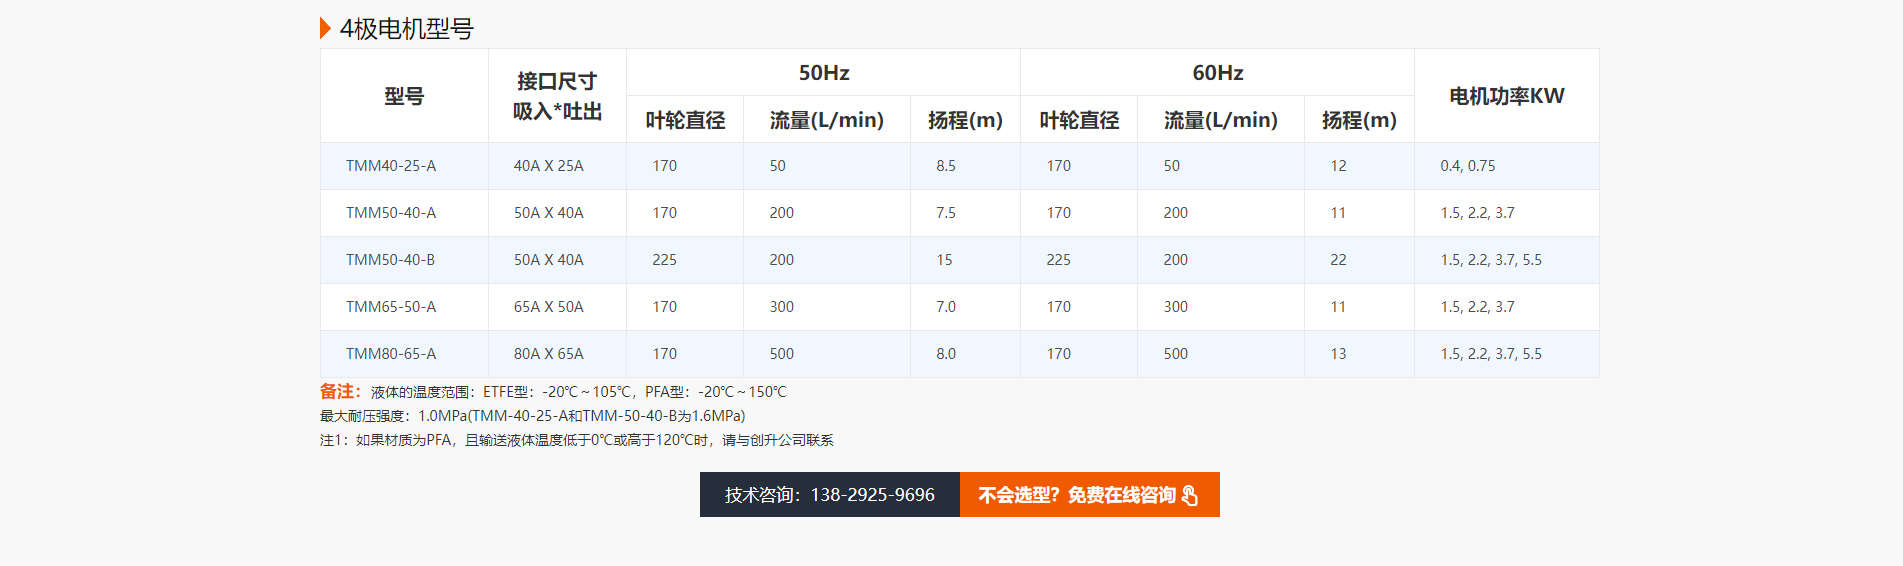Select the TMM50-40-A model cell

click(391, 213)
